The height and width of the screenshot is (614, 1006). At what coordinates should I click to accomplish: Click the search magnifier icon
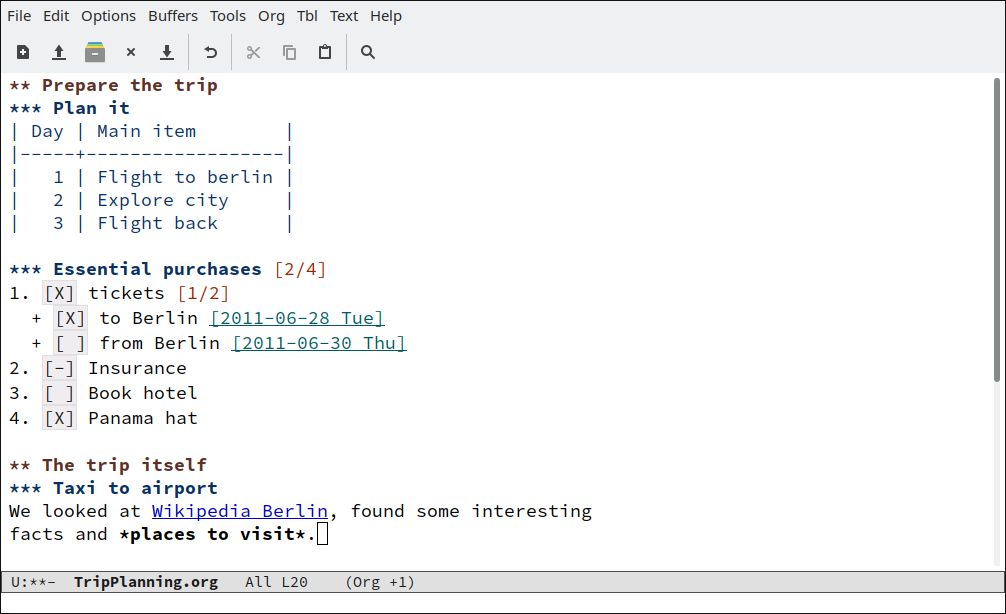(368, 52)
